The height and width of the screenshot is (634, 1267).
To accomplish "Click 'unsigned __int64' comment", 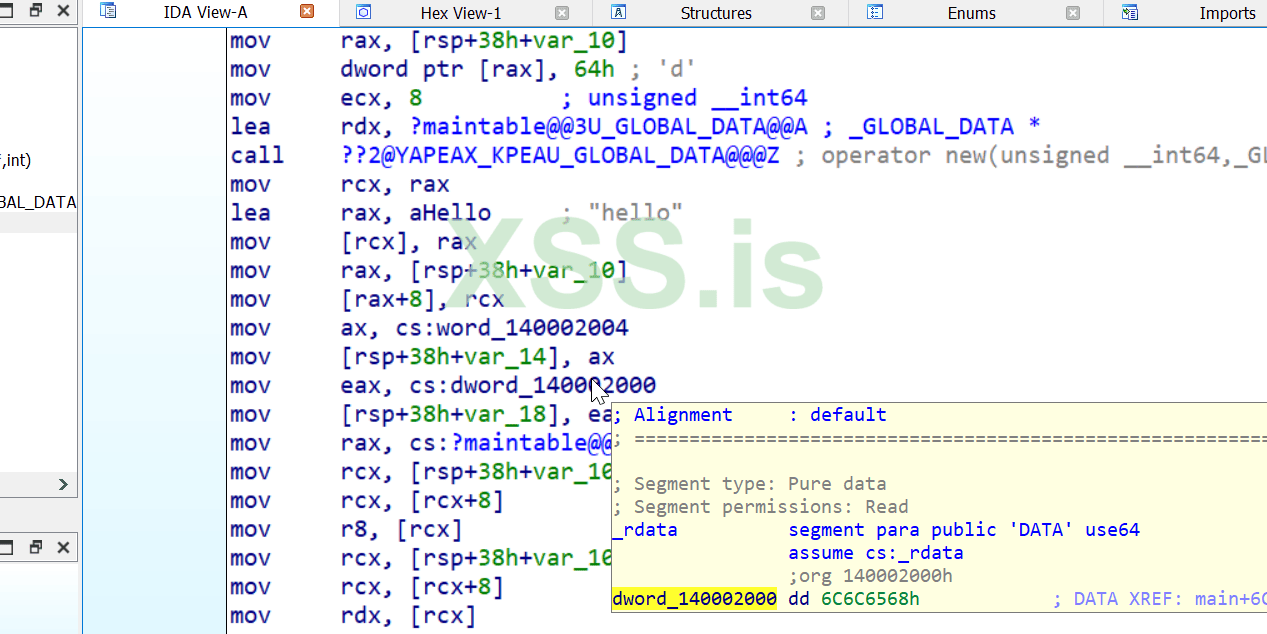I will [698, 98].
